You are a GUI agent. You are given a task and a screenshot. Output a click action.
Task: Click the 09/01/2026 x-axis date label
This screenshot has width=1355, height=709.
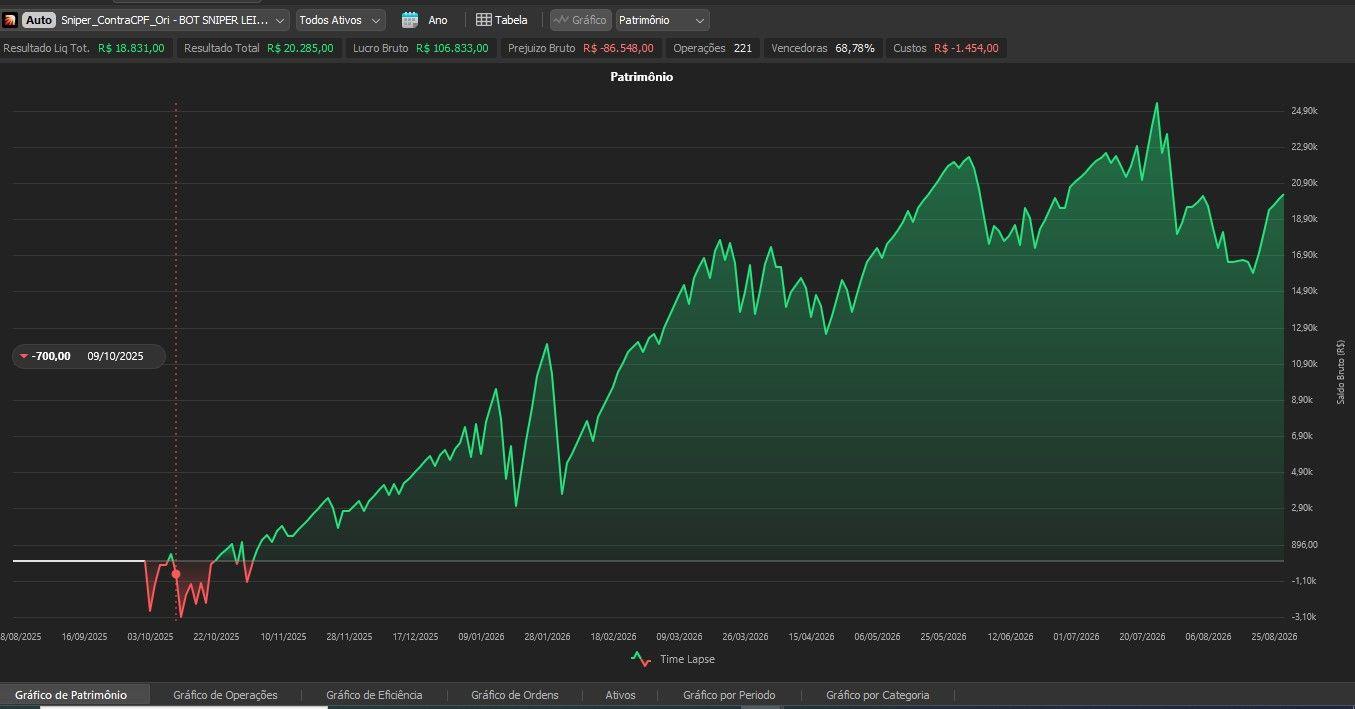[482, 636]
